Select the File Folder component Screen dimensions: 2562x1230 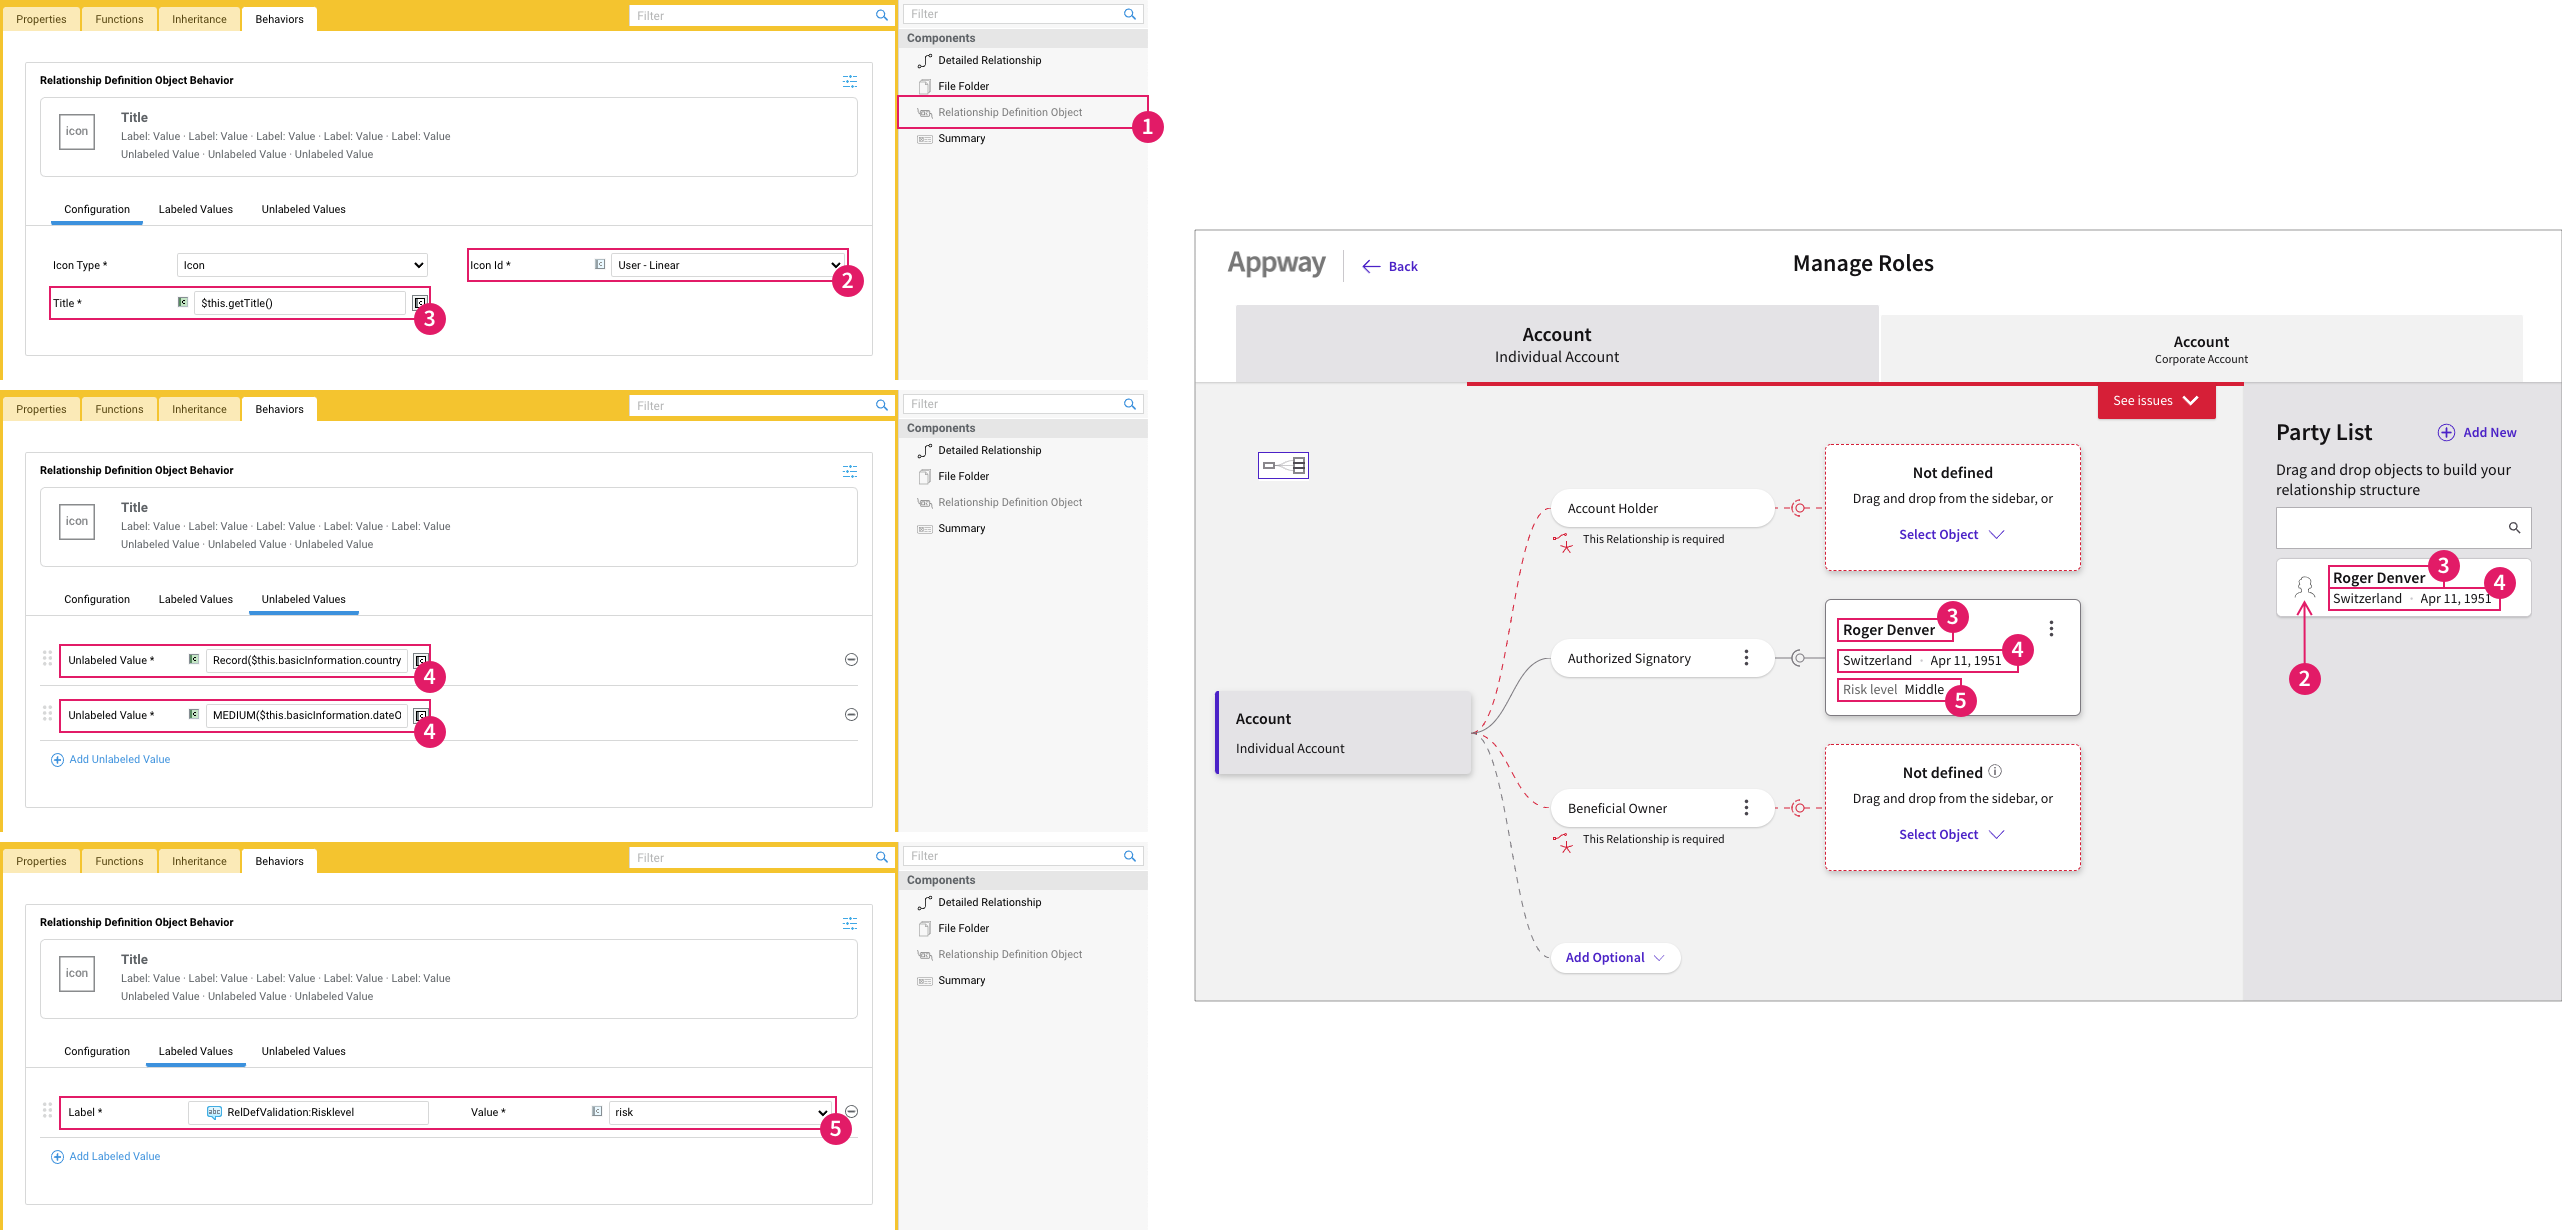(964, 86)
